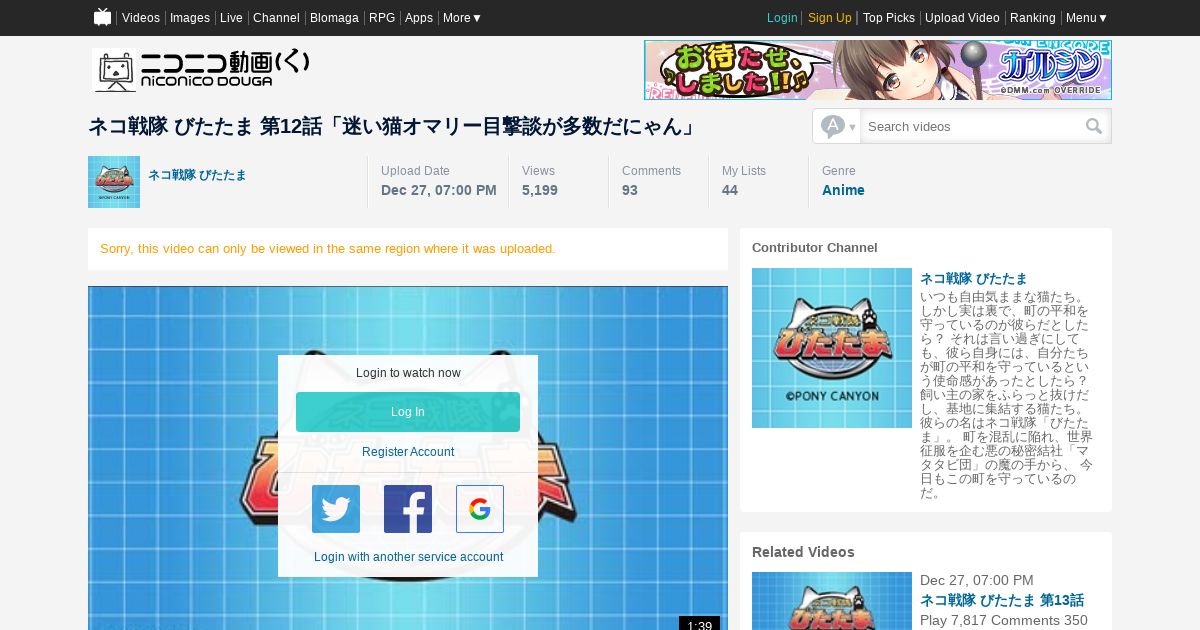Click the Login link in top bar

782,18
